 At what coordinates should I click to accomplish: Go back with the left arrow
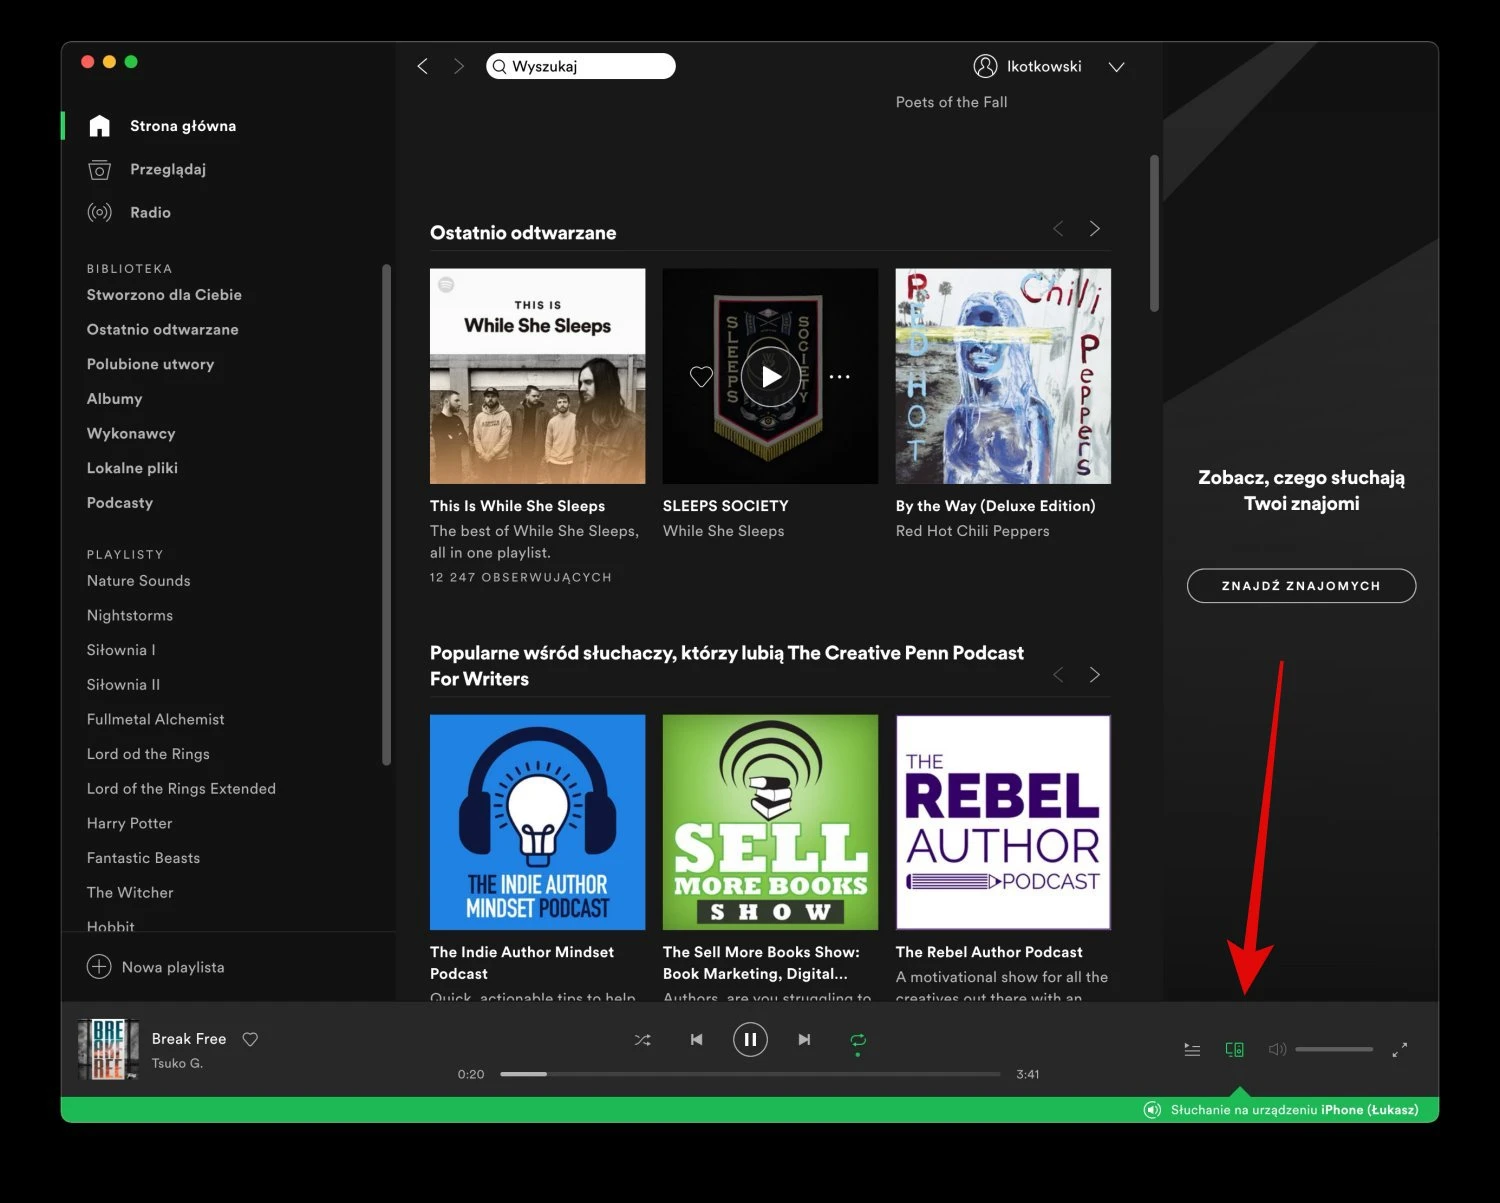pos(423,66)
